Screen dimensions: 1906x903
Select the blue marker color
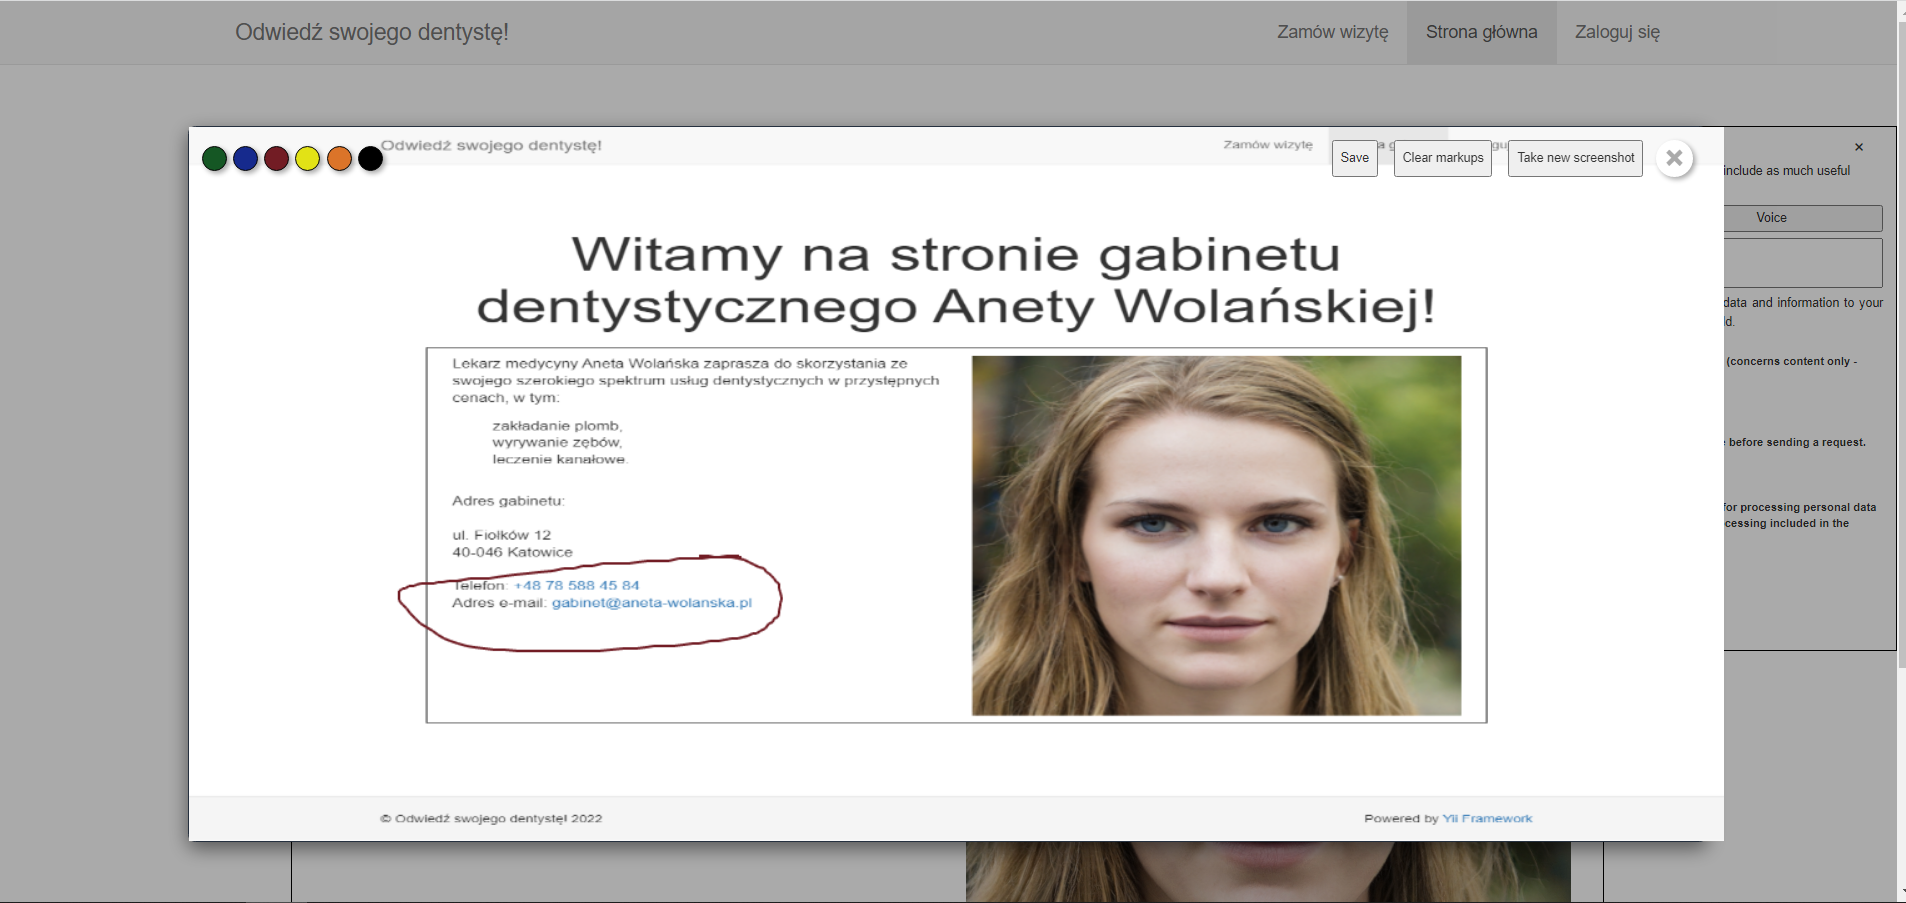(x=246, y=158)
